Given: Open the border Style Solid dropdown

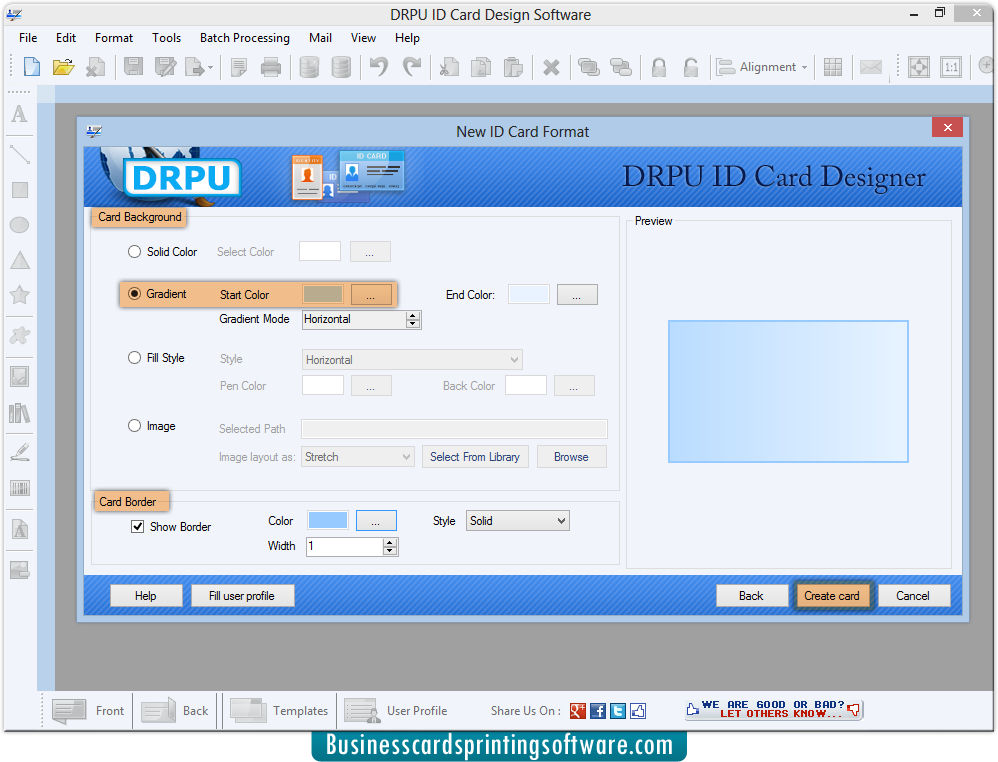Looking at the screenshot, I should (517, 521).
